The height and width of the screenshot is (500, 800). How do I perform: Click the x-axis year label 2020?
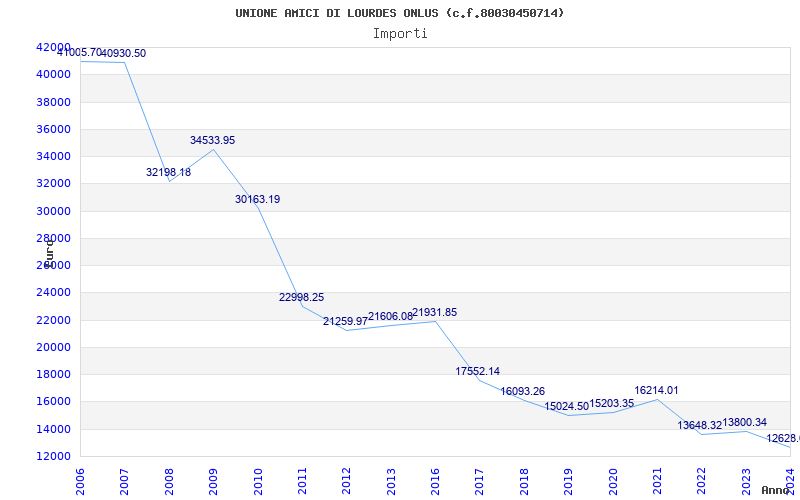tap(613, 482)
